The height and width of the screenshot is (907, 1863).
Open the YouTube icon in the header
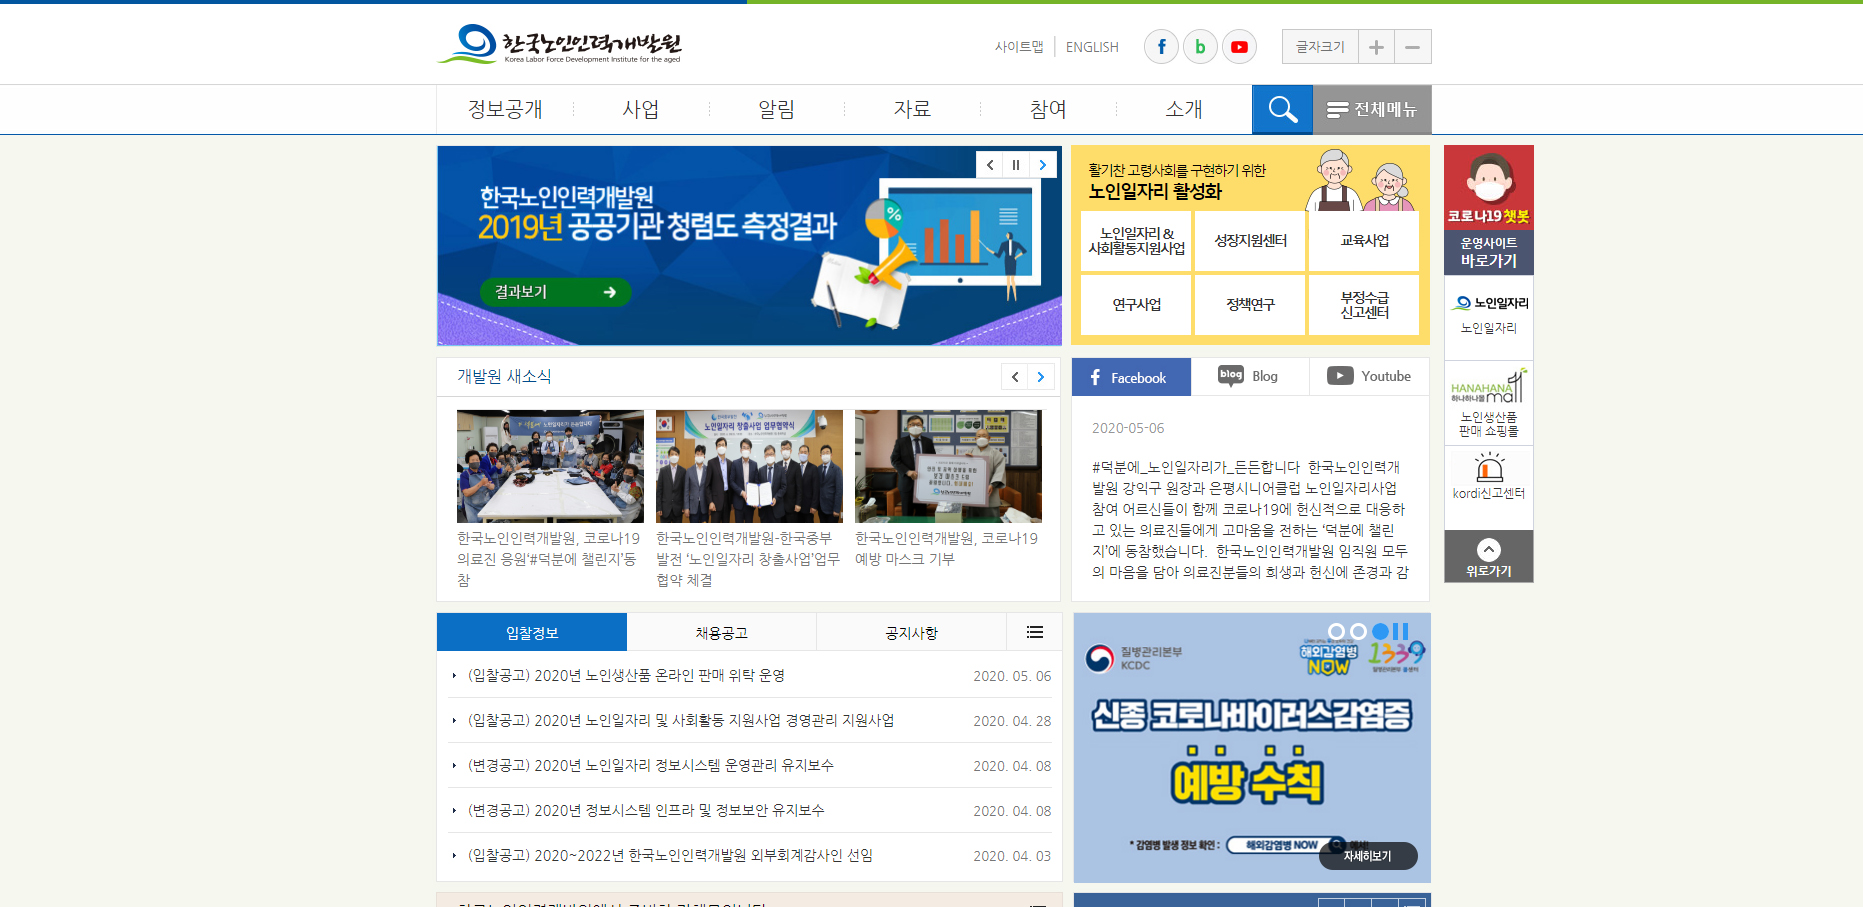pos(1239,47)
